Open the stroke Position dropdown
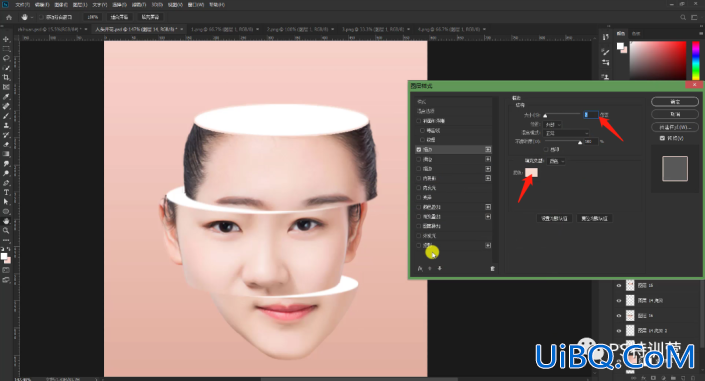The image size is (705, 381). [552, 124]
